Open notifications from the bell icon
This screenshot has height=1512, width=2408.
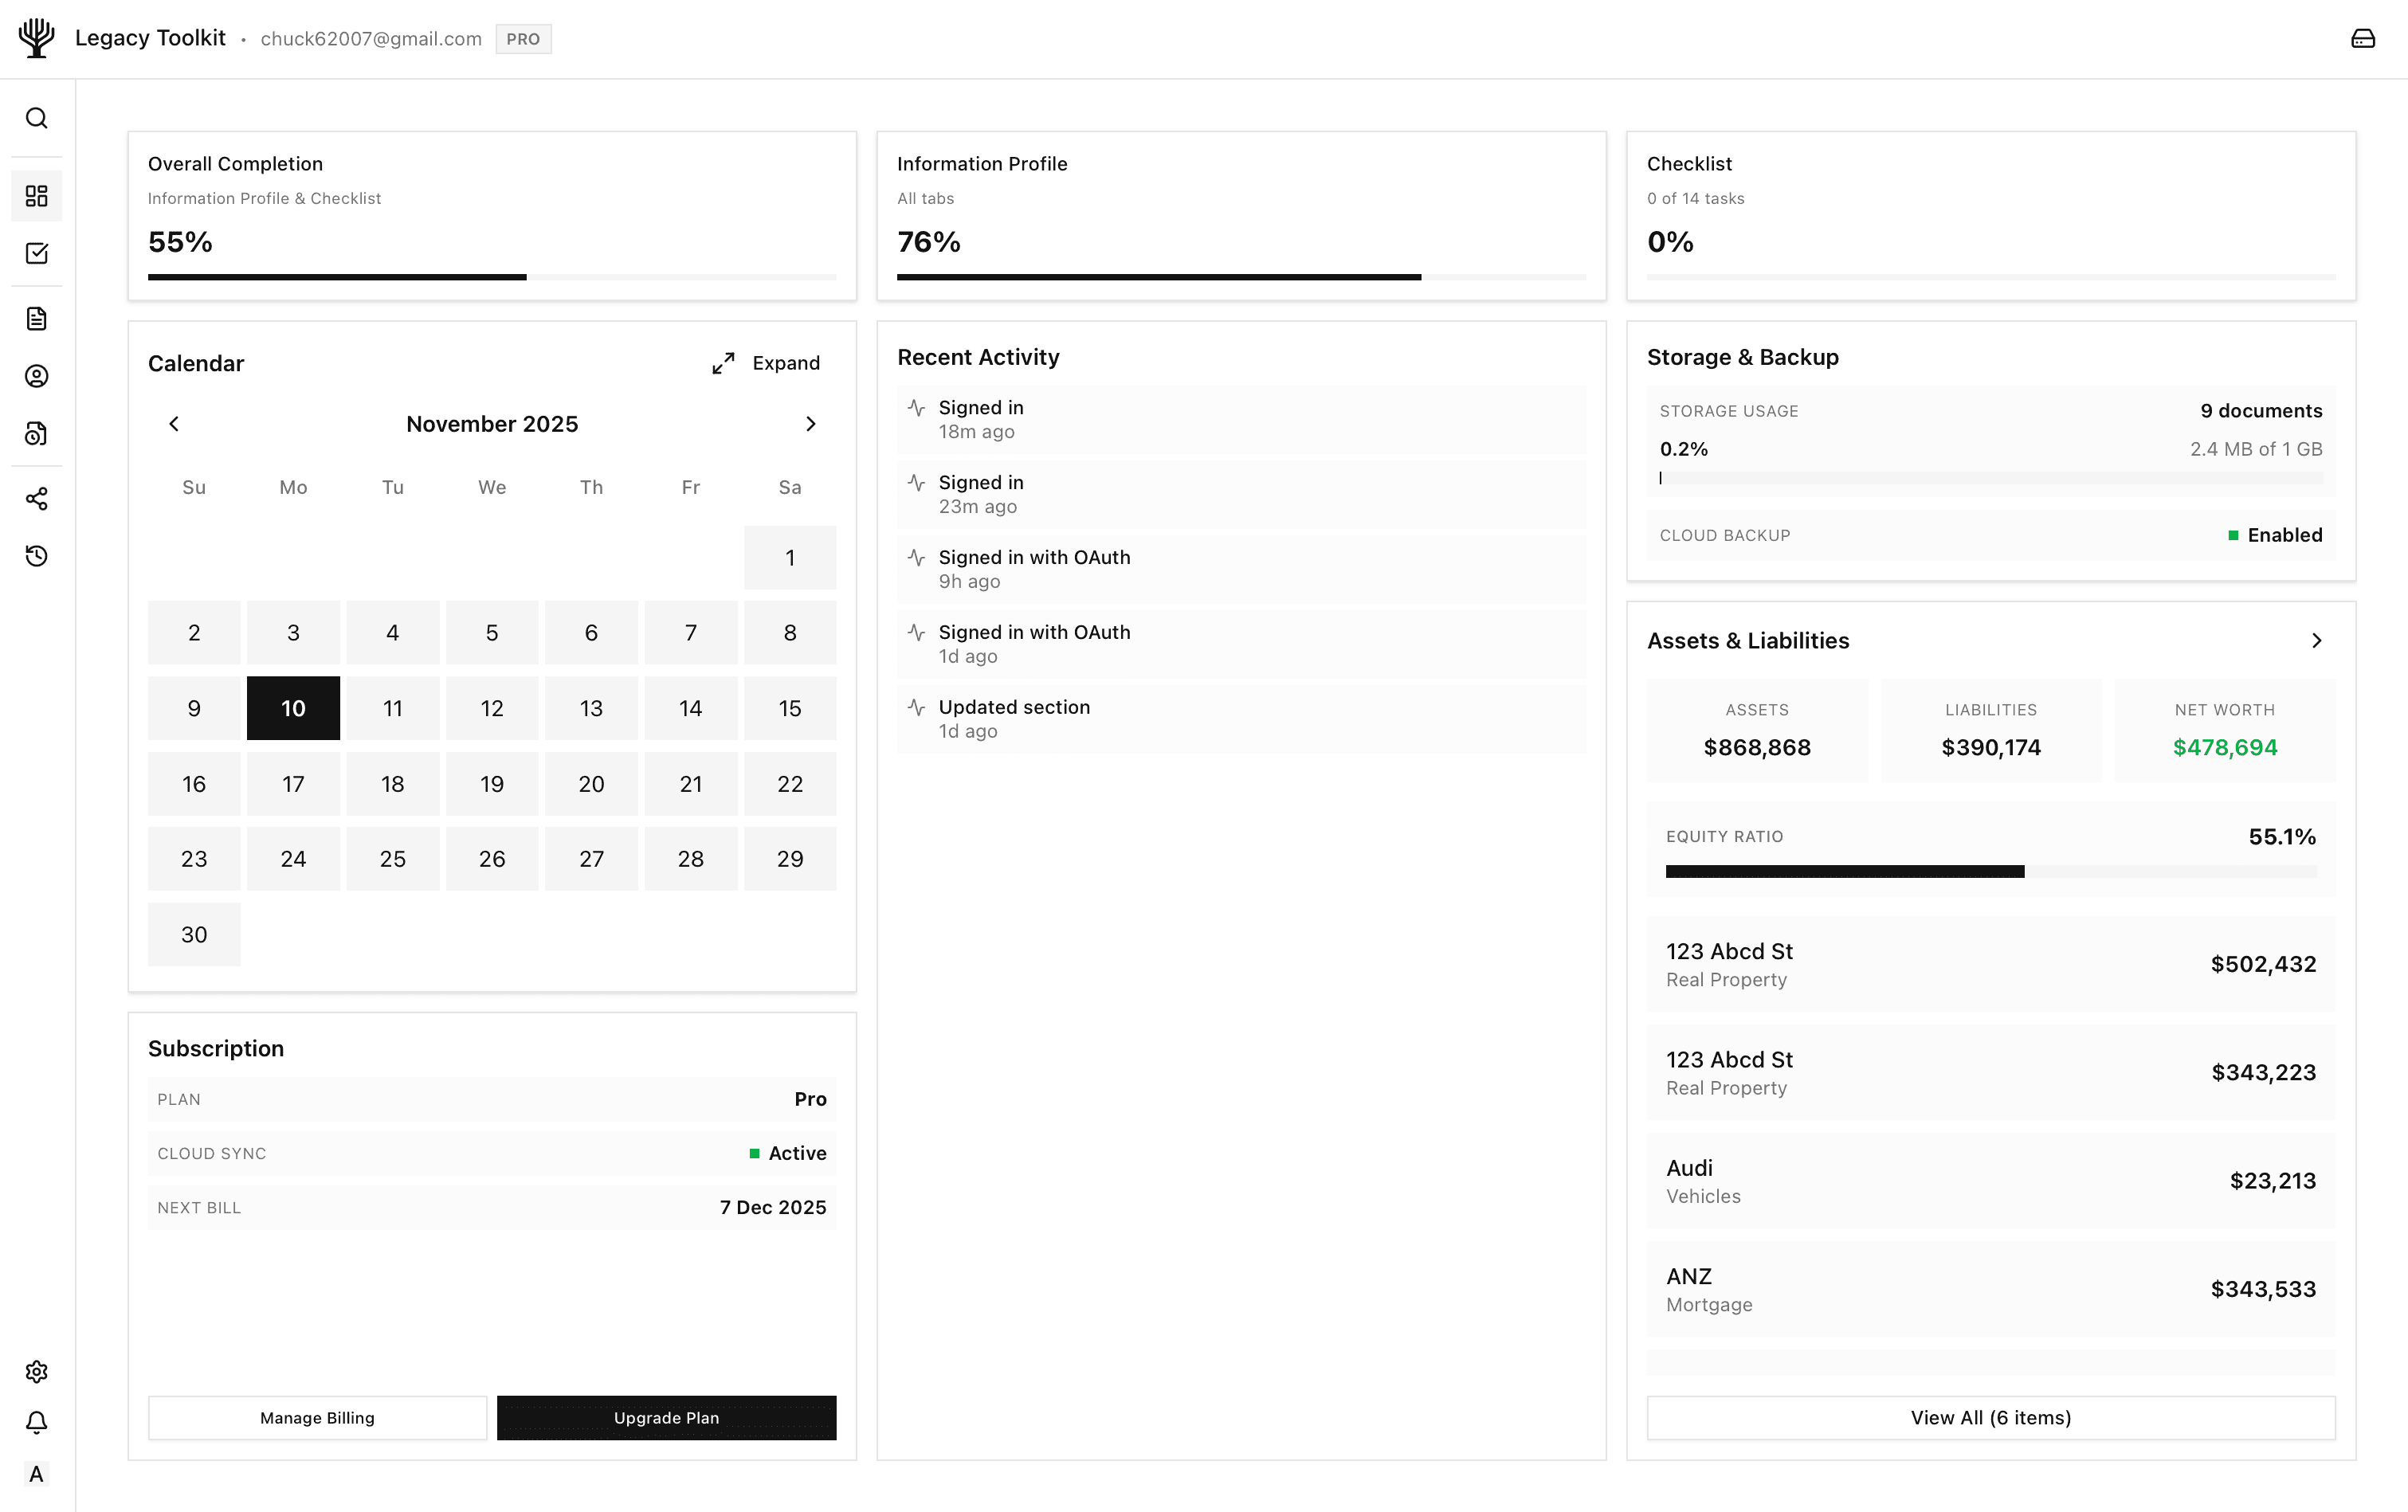[37, 1422]
